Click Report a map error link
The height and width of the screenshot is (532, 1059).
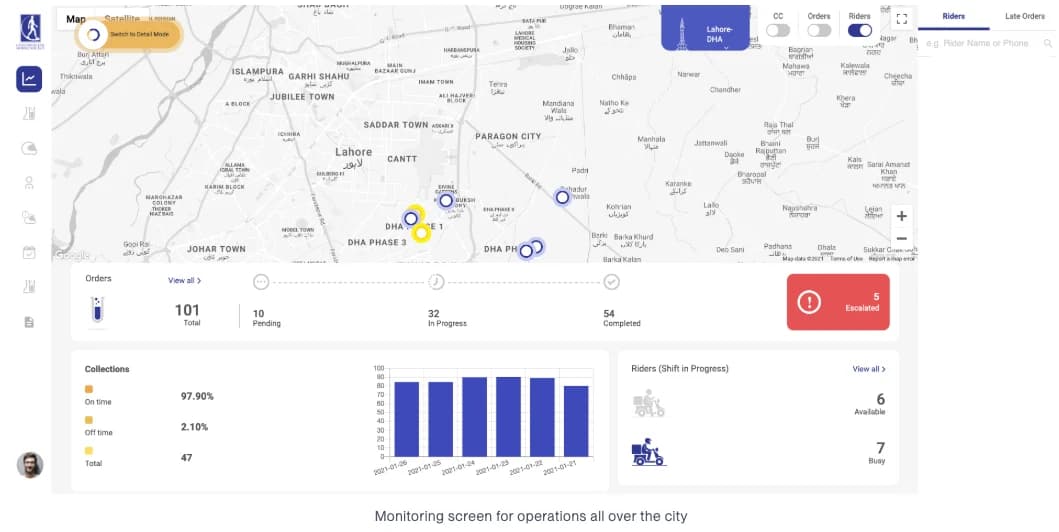892,259
